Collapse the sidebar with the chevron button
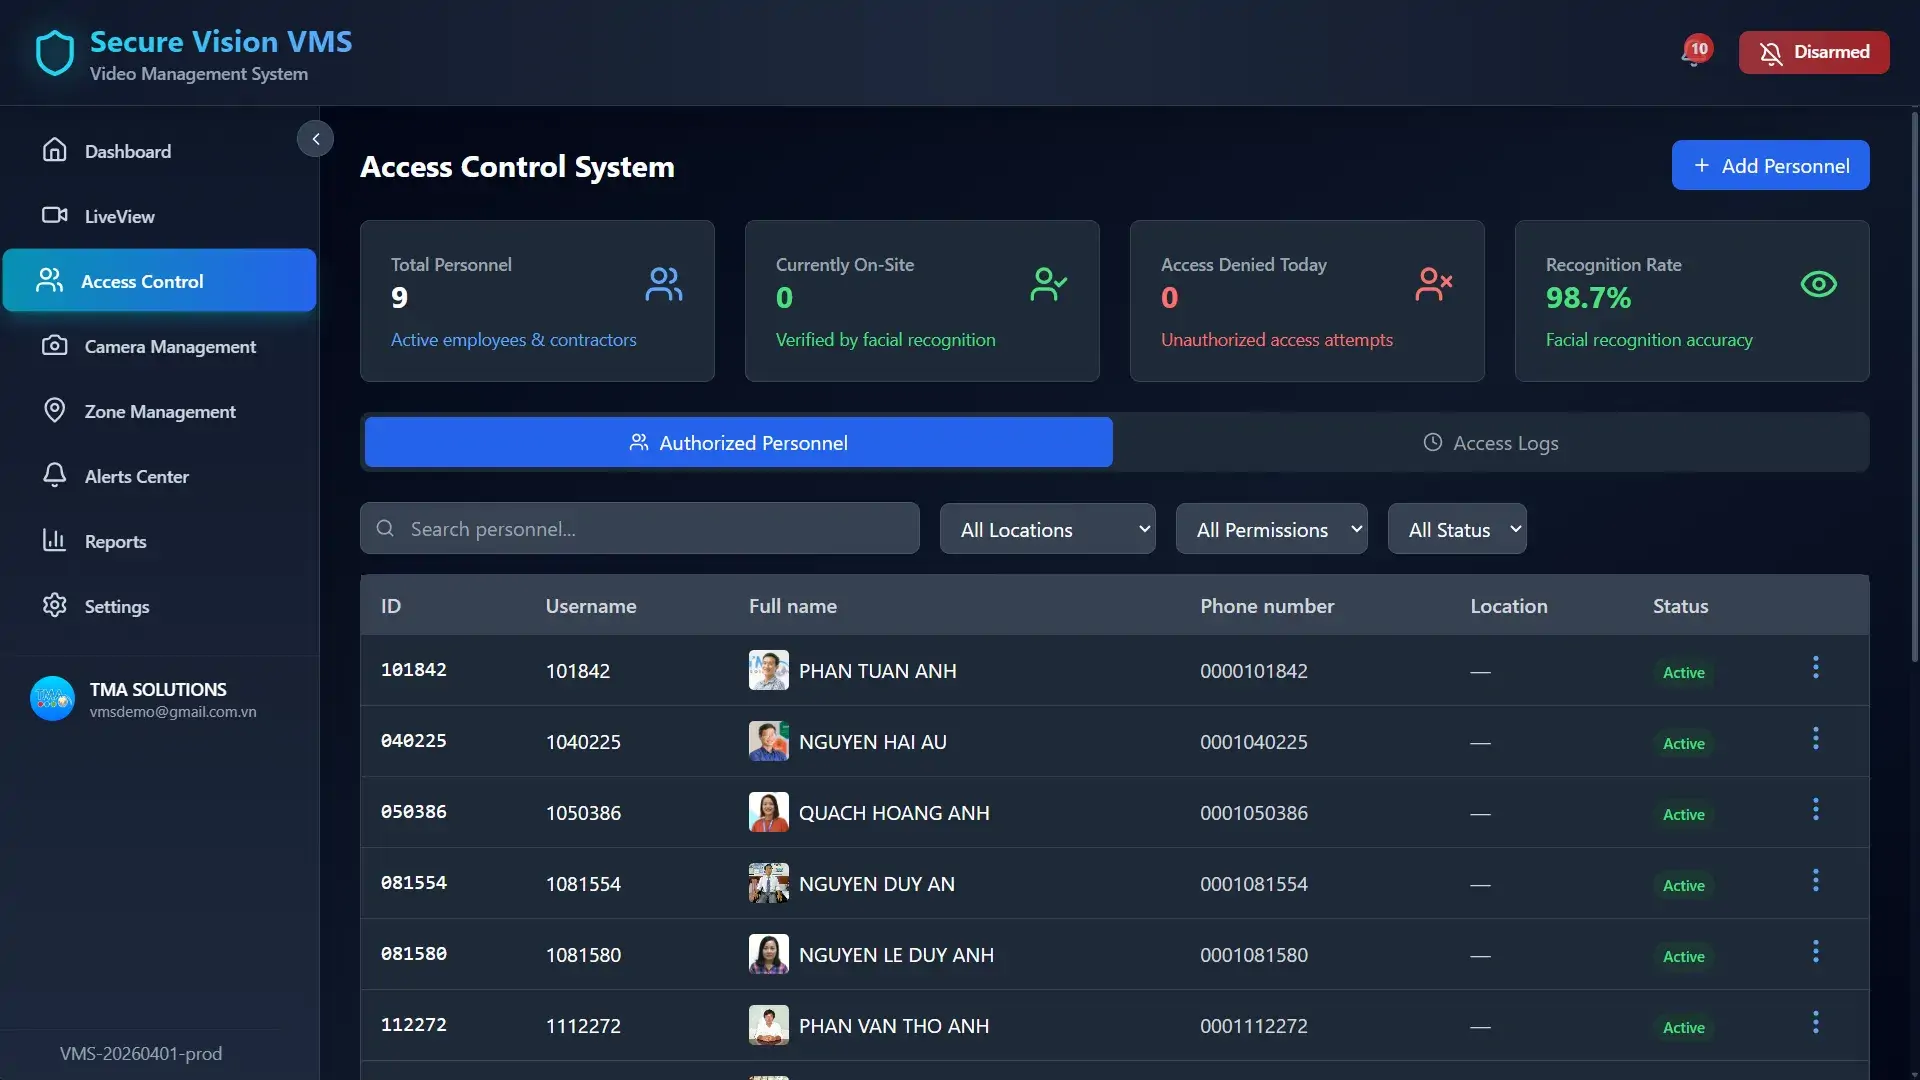Screen dimensions: 1920x1080 316,139
